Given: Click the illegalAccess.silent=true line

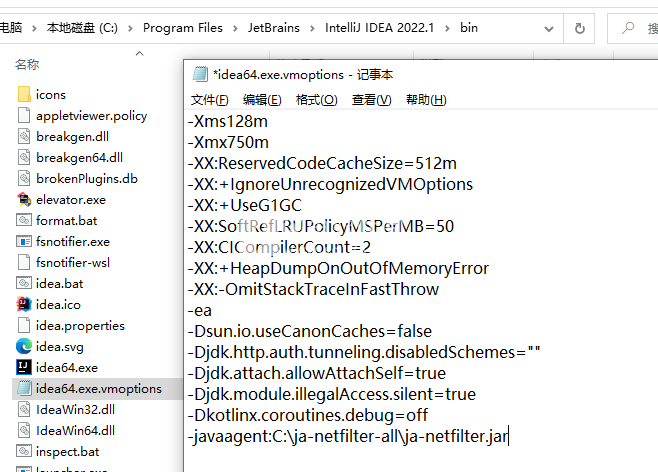Looking at the screenshot, I should click(x=332, y=394).
